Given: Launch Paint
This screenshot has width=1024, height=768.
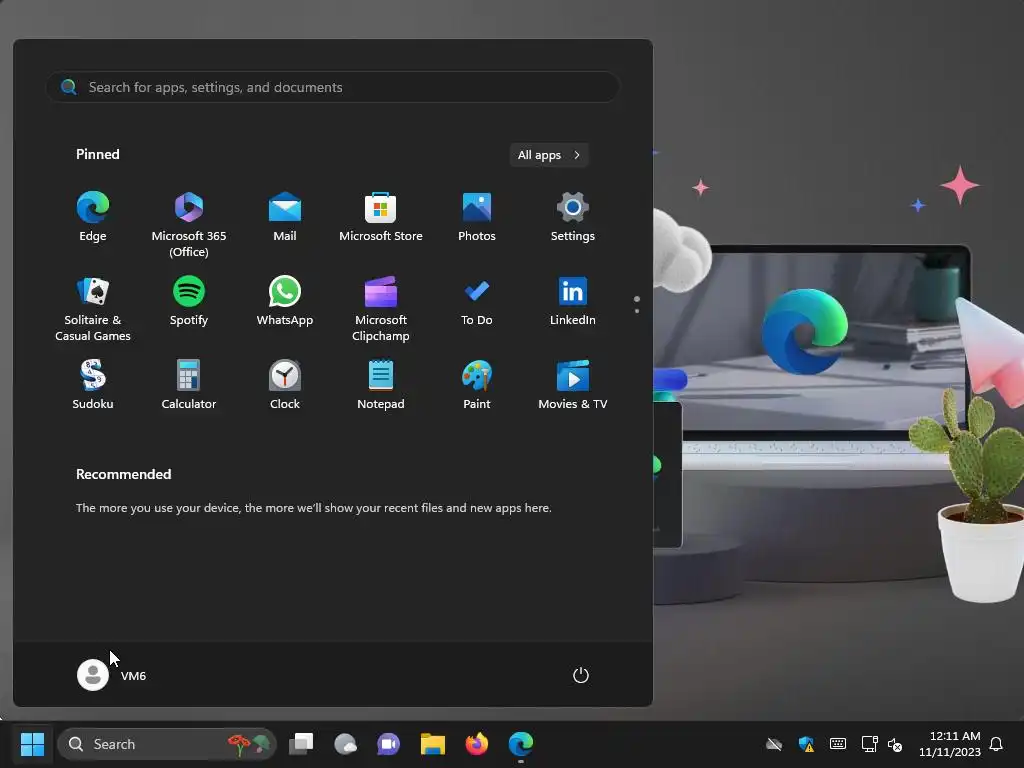Looking at the screenshot, I should tap(477, 385).
